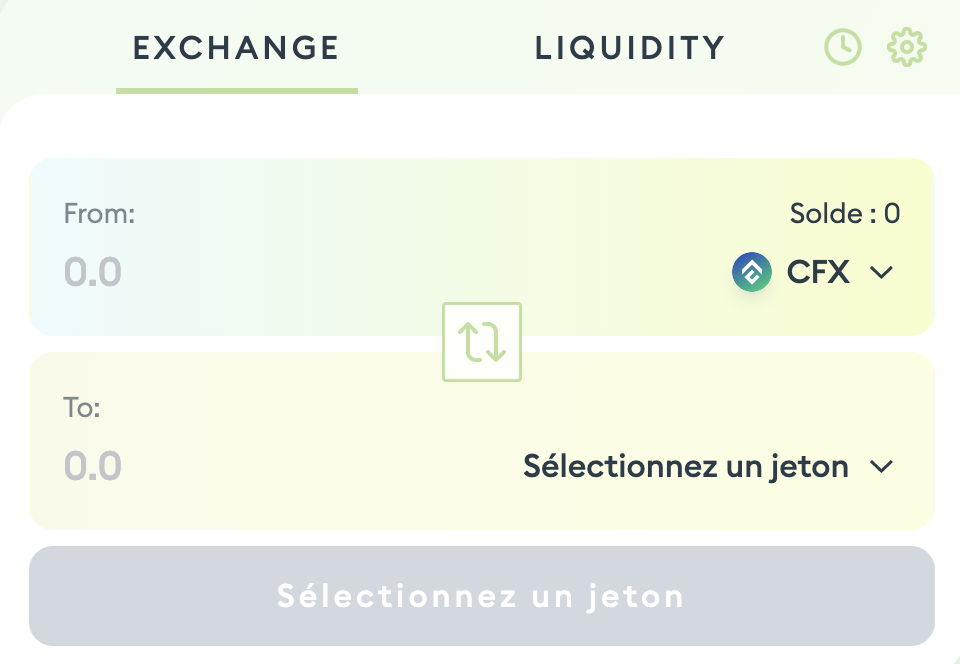Swap the From and To tokens
This screenshot has width=960, height=664.
[x=482, y=342]
